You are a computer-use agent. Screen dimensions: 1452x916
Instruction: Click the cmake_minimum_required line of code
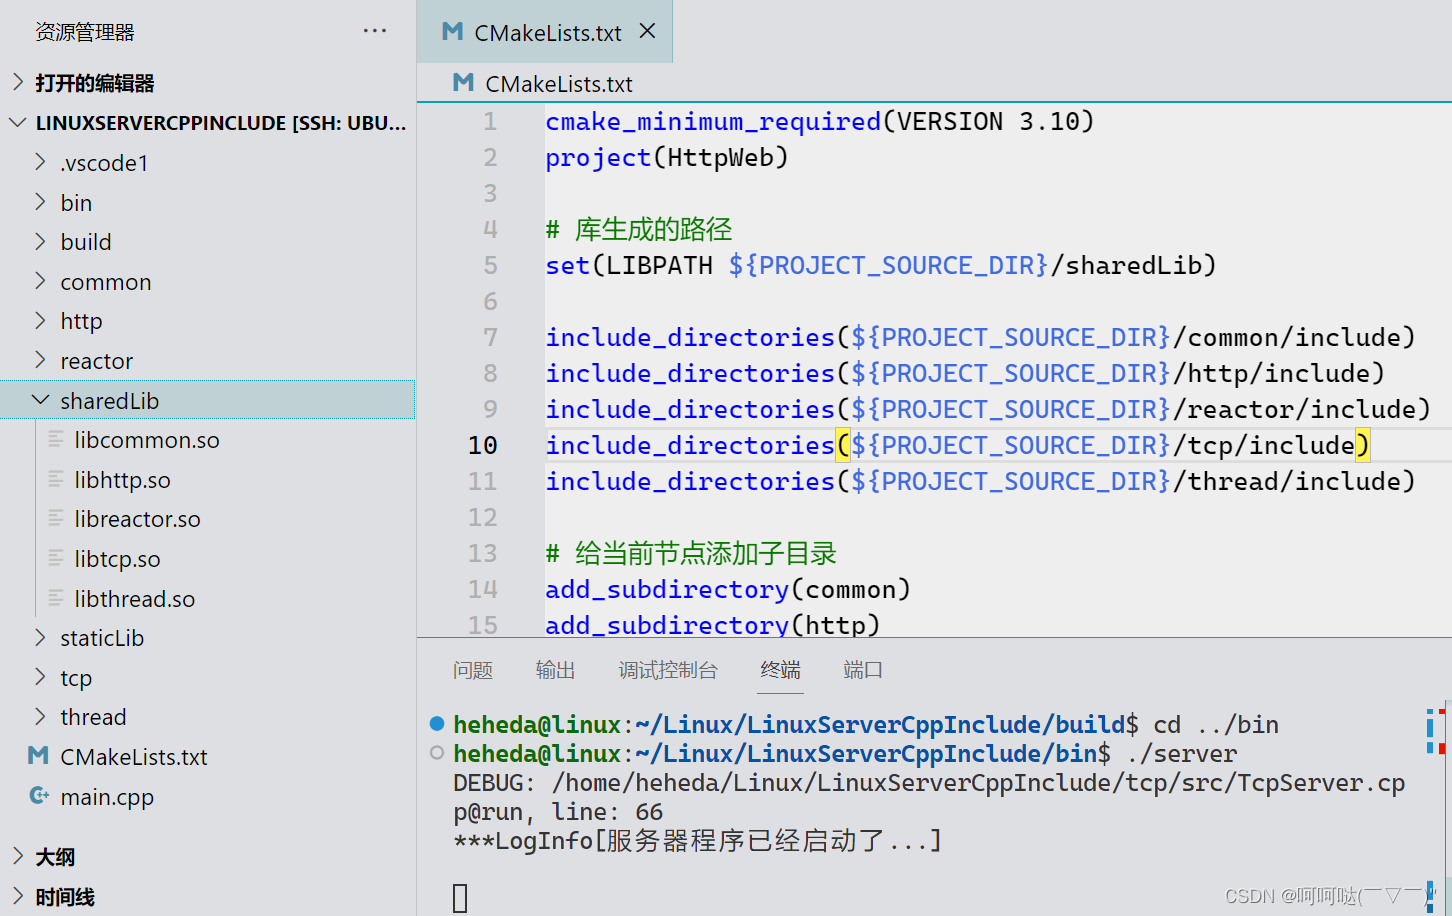pyautogui.click(x=820, y=121)
